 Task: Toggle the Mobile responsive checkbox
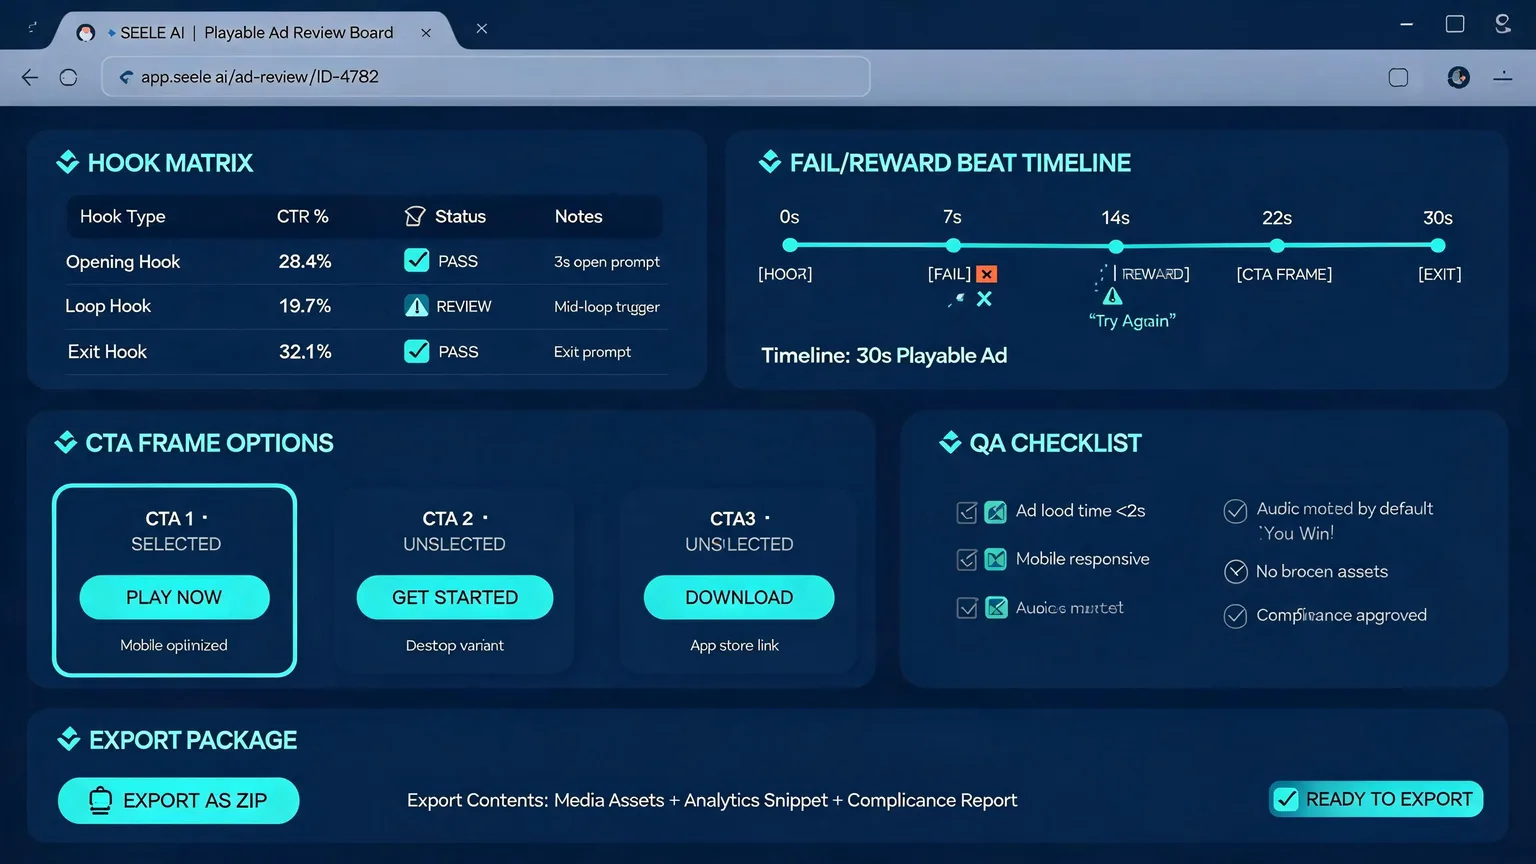(x=967, y=560)
